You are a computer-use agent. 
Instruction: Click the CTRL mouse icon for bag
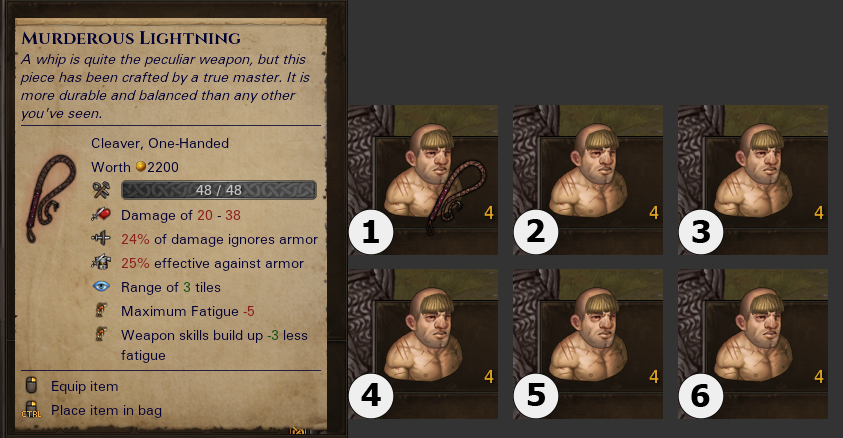31,410
